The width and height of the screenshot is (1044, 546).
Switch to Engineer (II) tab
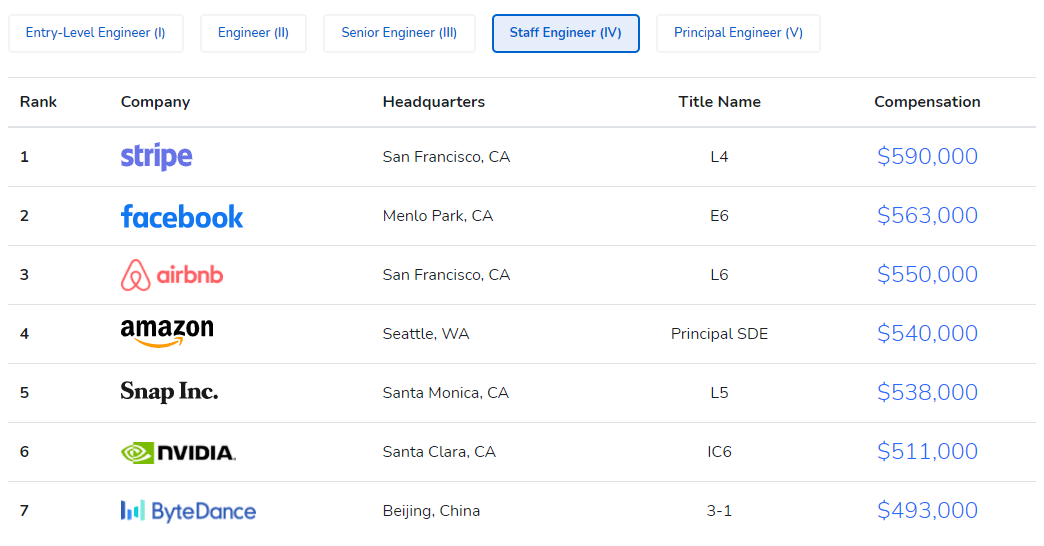click(253, 33)
